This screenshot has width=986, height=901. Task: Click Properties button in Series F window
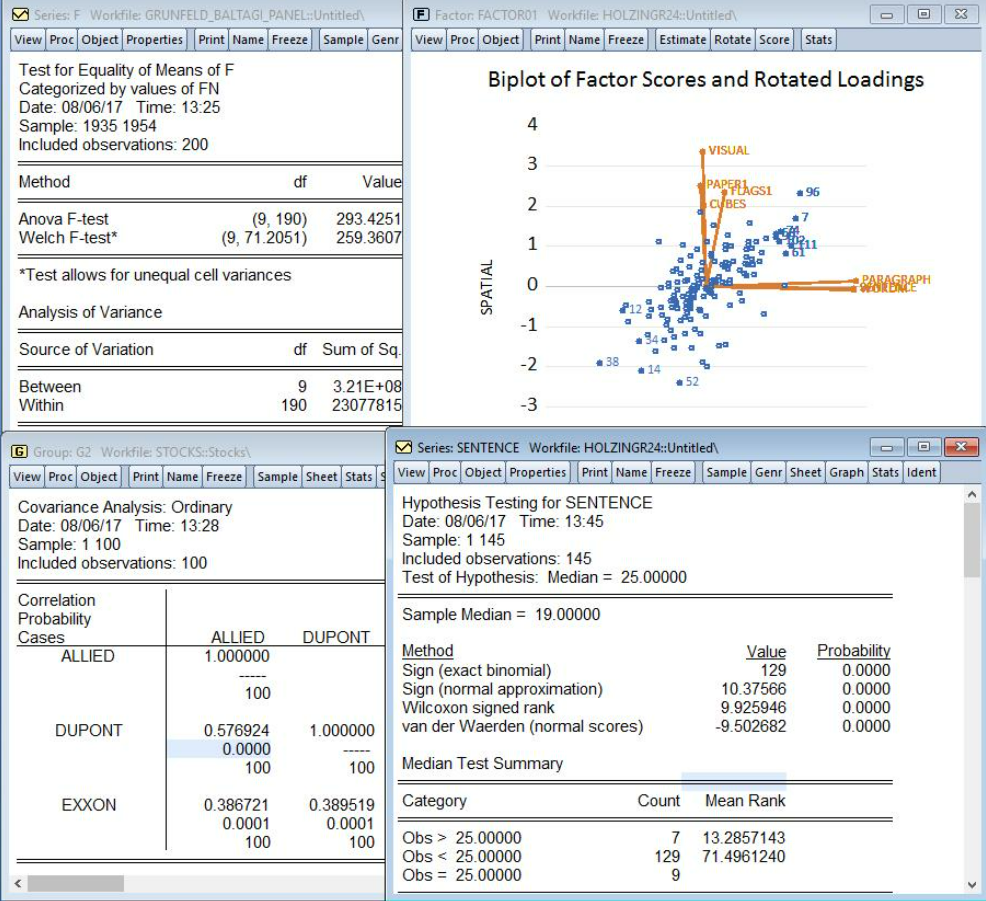(154, 40)
